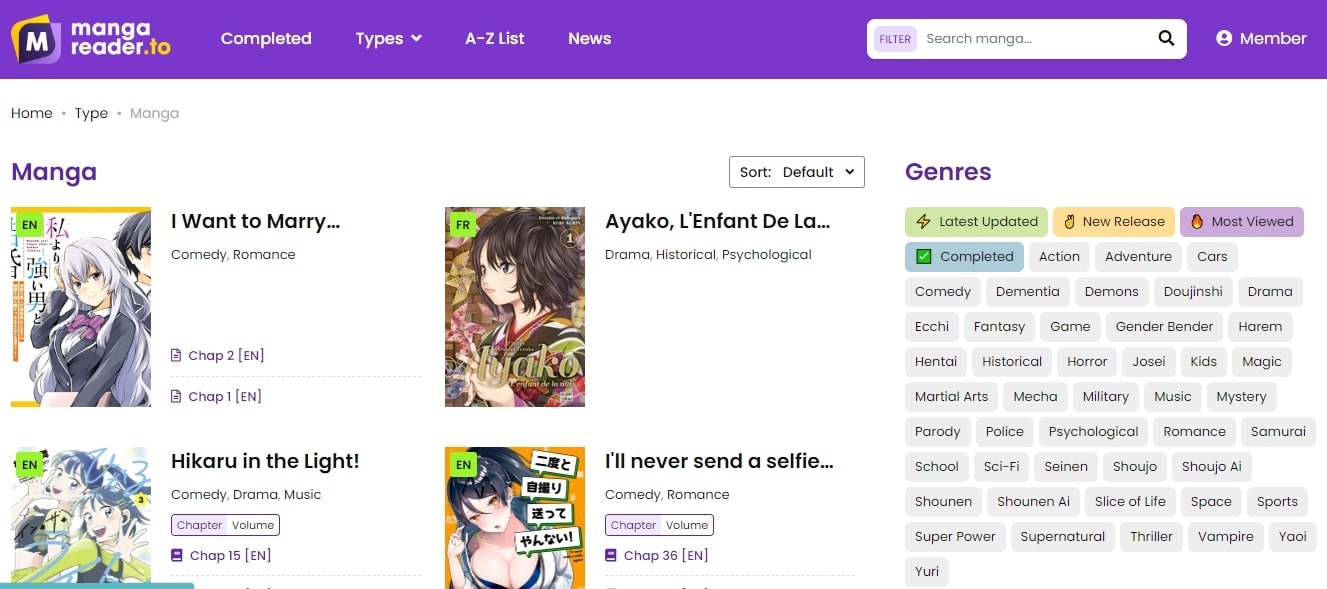Click Music tag under Hikaru in the Light
Viewport: 1327px width, 589px height.
click(302, 495)
